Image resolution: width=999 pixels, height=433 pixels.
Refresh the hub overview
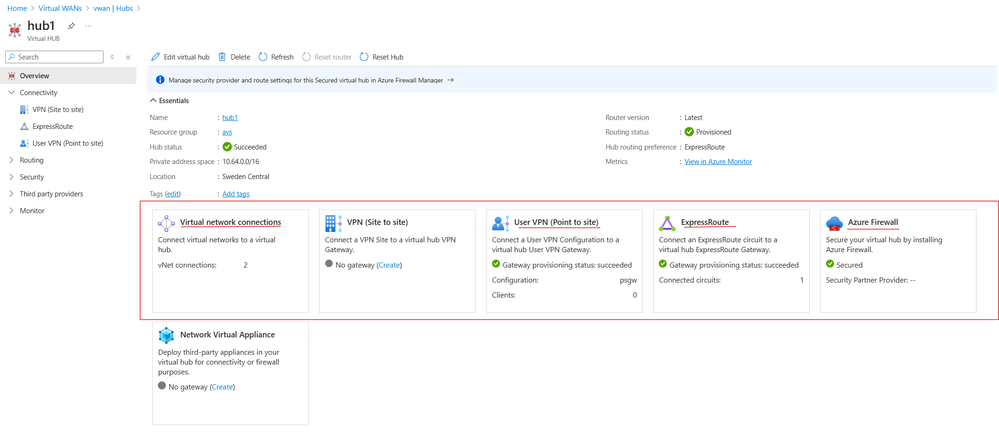point(276,57)
